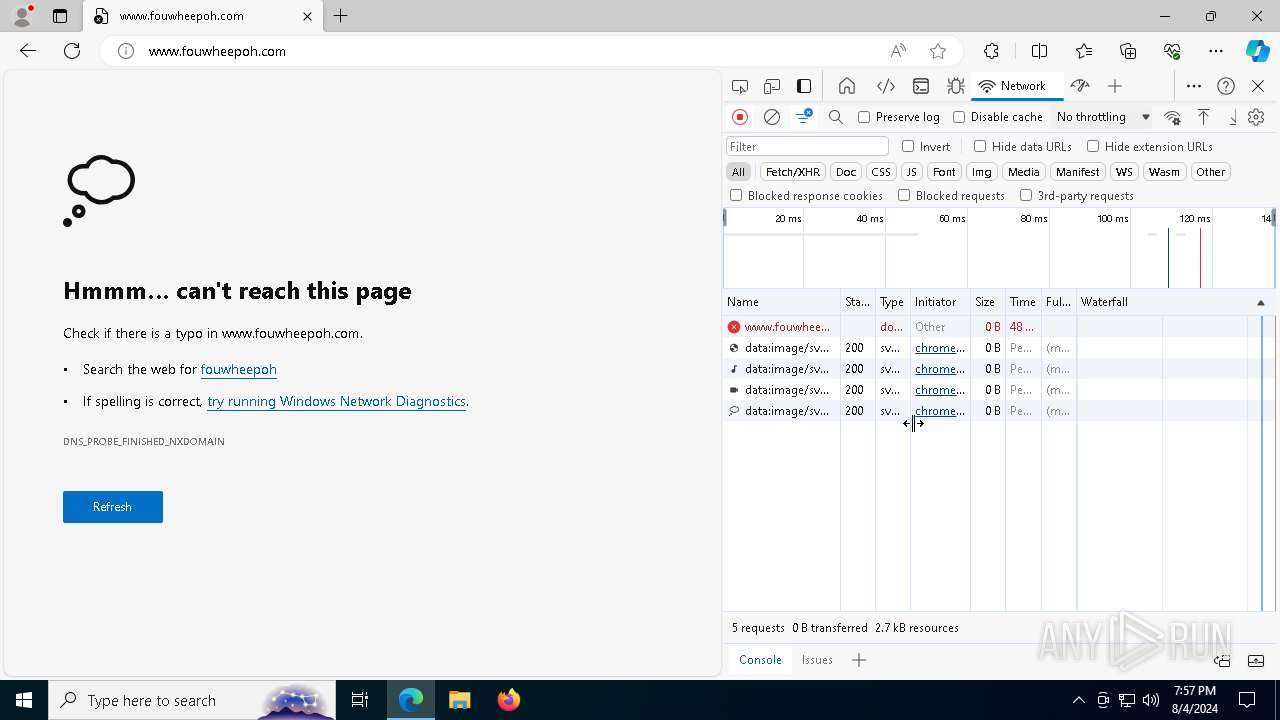This screenshot has width=1280, height=720.
Task: Open network conditions wifi-gear icon
Action: tap(1173, 117)
